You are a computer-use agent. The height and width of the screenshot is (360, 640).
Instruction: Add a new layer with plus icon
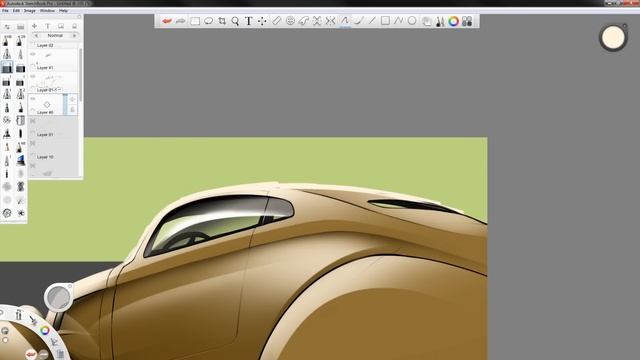pyautogui.click(x=34, y=26)
